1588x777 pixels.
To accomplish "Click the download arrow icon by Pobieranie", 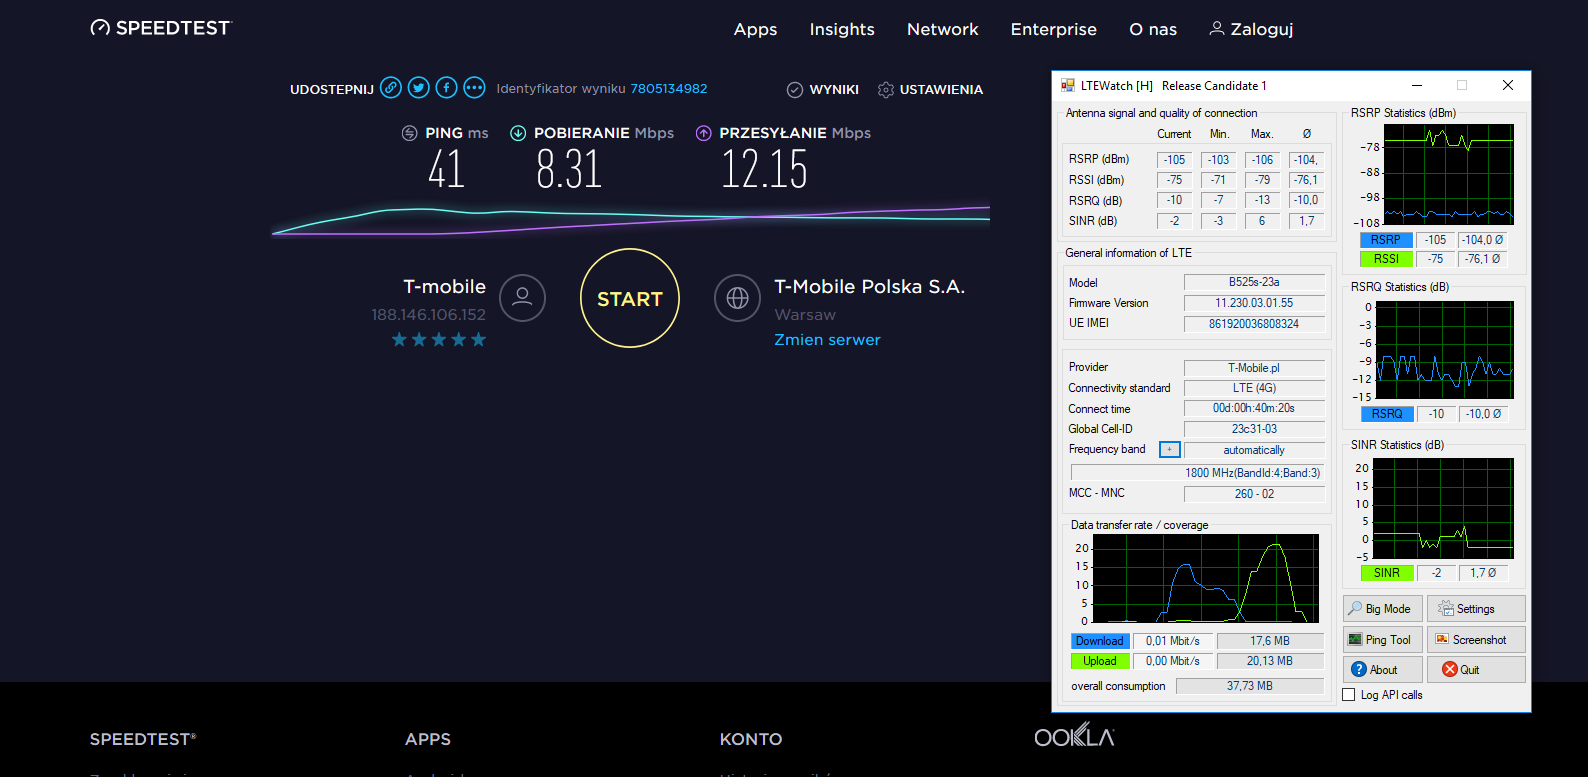I will [x=518, y=133].
